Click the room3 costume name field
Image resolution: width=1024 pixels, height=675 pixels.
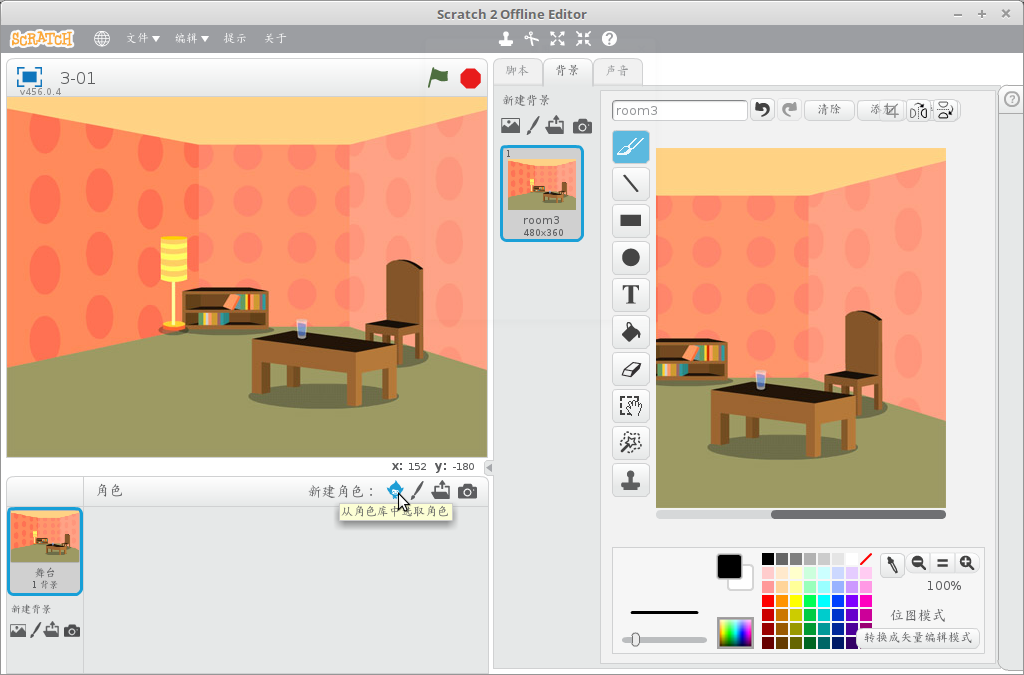pyautogui.click(x=679, y=110)
